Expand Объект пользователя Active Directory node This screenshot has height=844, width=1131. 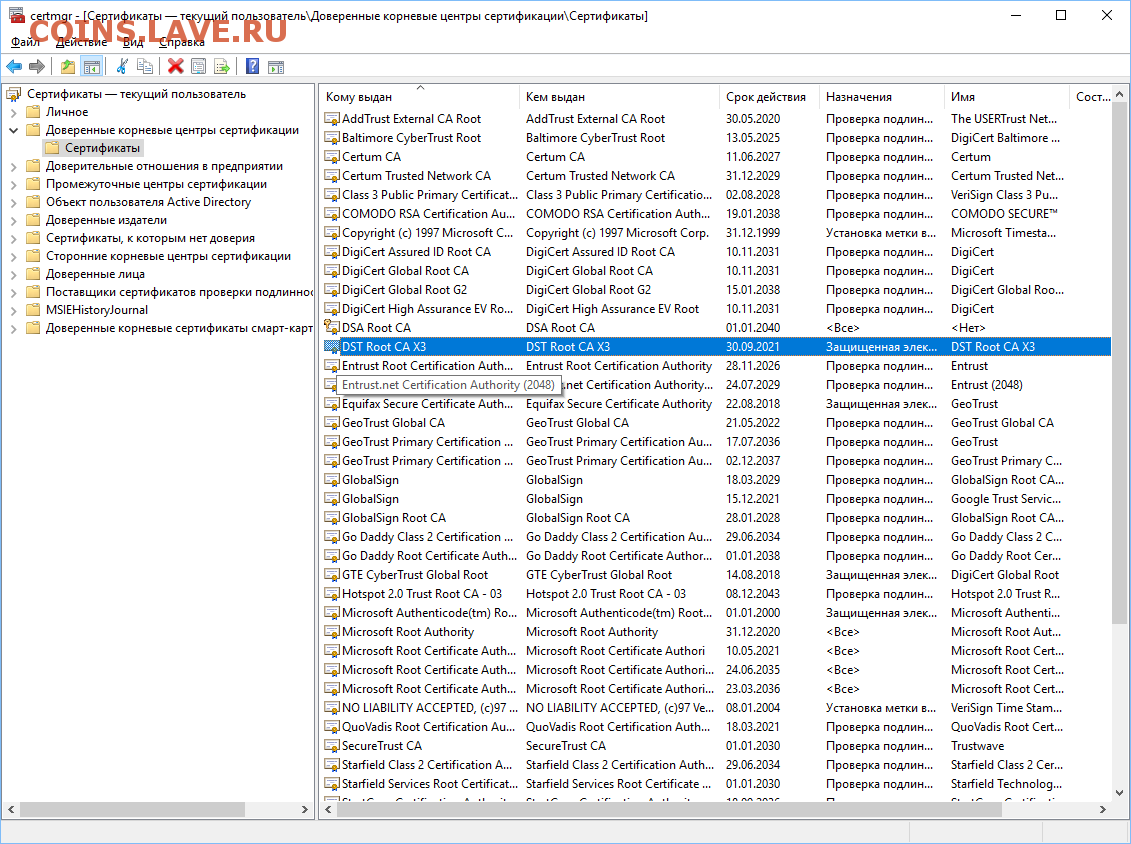click(x=13, y=203)
